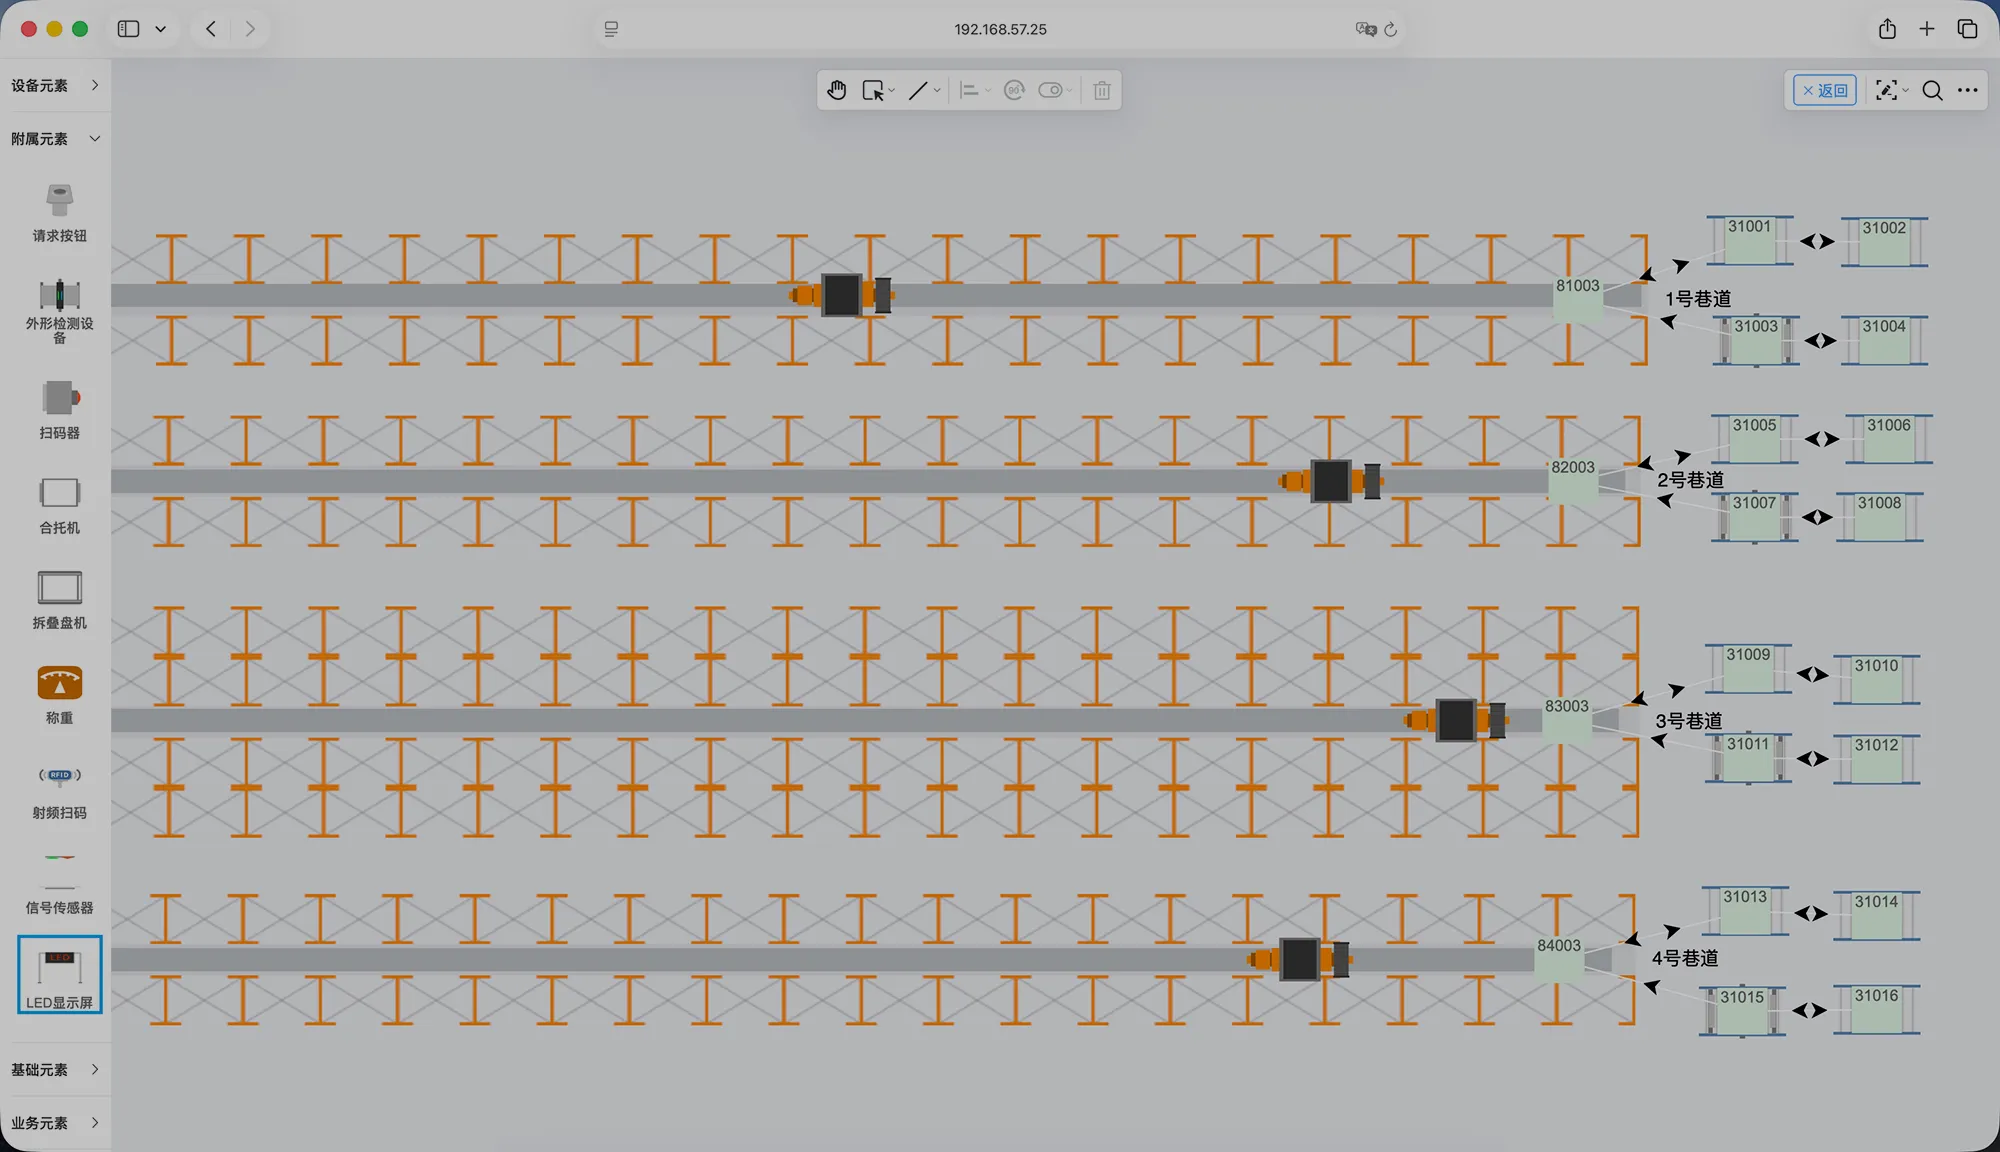Select the line drawing tool
Screen dimensions: 2000x1152
[x=918, y=90]
